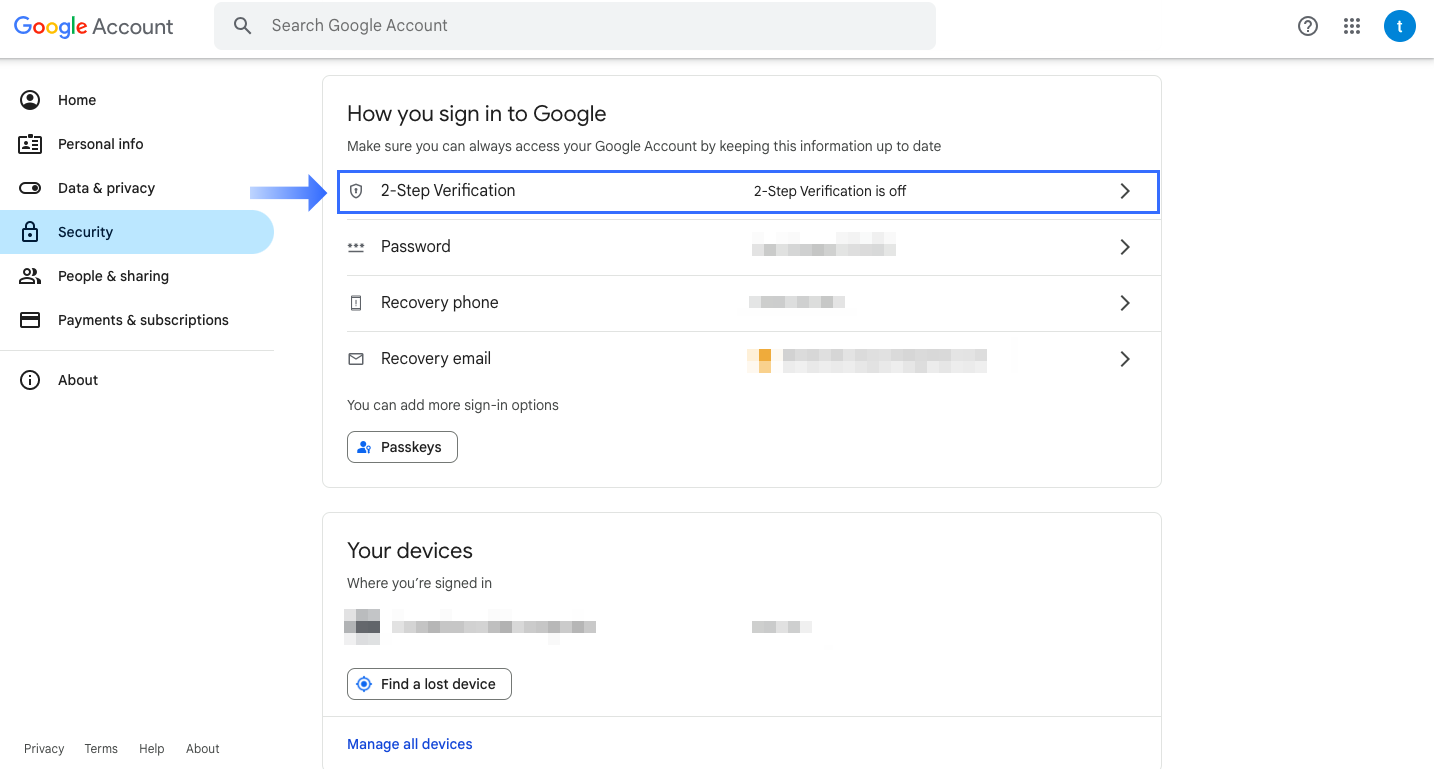Image resolution: width=1434 pixels, height=769 pixels.
Task: Click the search magnifier icon
Action: pyautogui.click(x=243, y=25)
